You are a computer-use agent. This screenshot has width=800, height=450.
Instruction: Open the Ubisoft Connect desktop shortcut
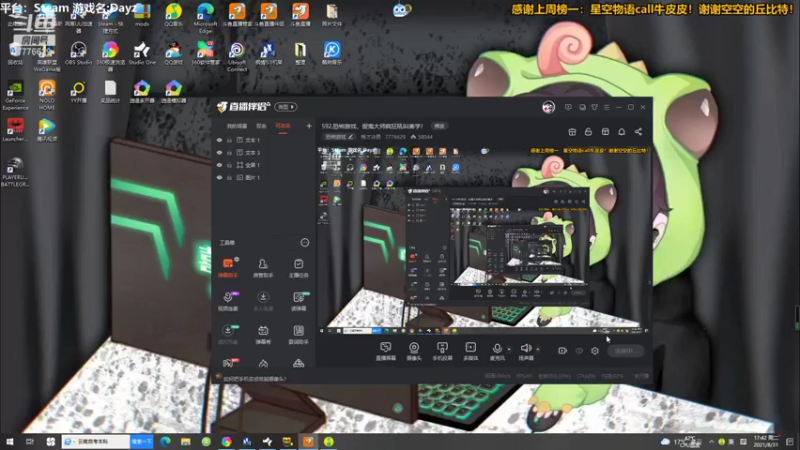click(237, 57)
